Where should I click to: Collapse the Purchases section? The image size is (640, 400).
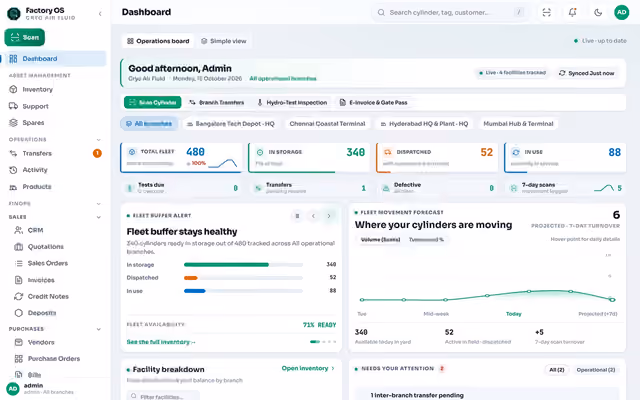(x=98, y=329)
